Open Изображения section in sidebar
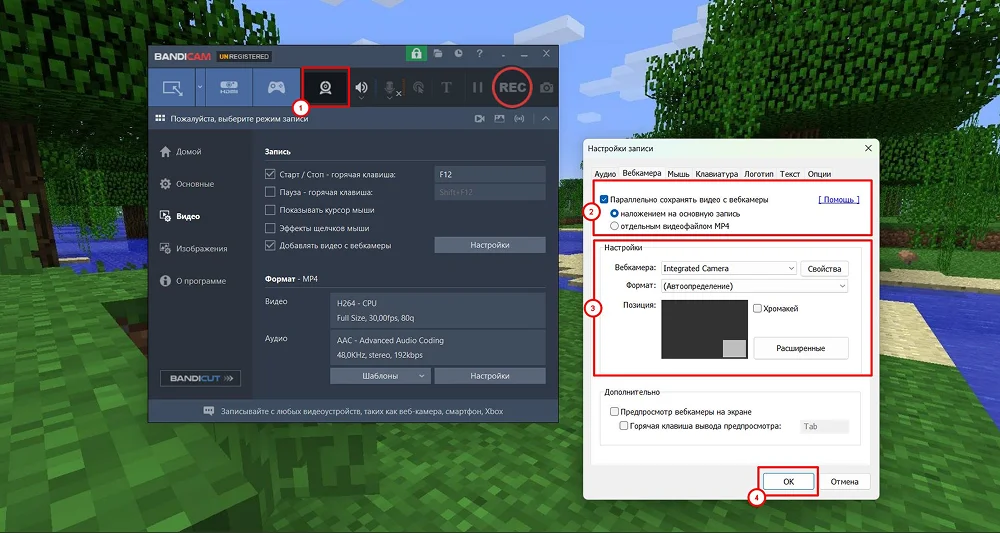Screen dimensions: 1000x533 [x=193, y=249]
